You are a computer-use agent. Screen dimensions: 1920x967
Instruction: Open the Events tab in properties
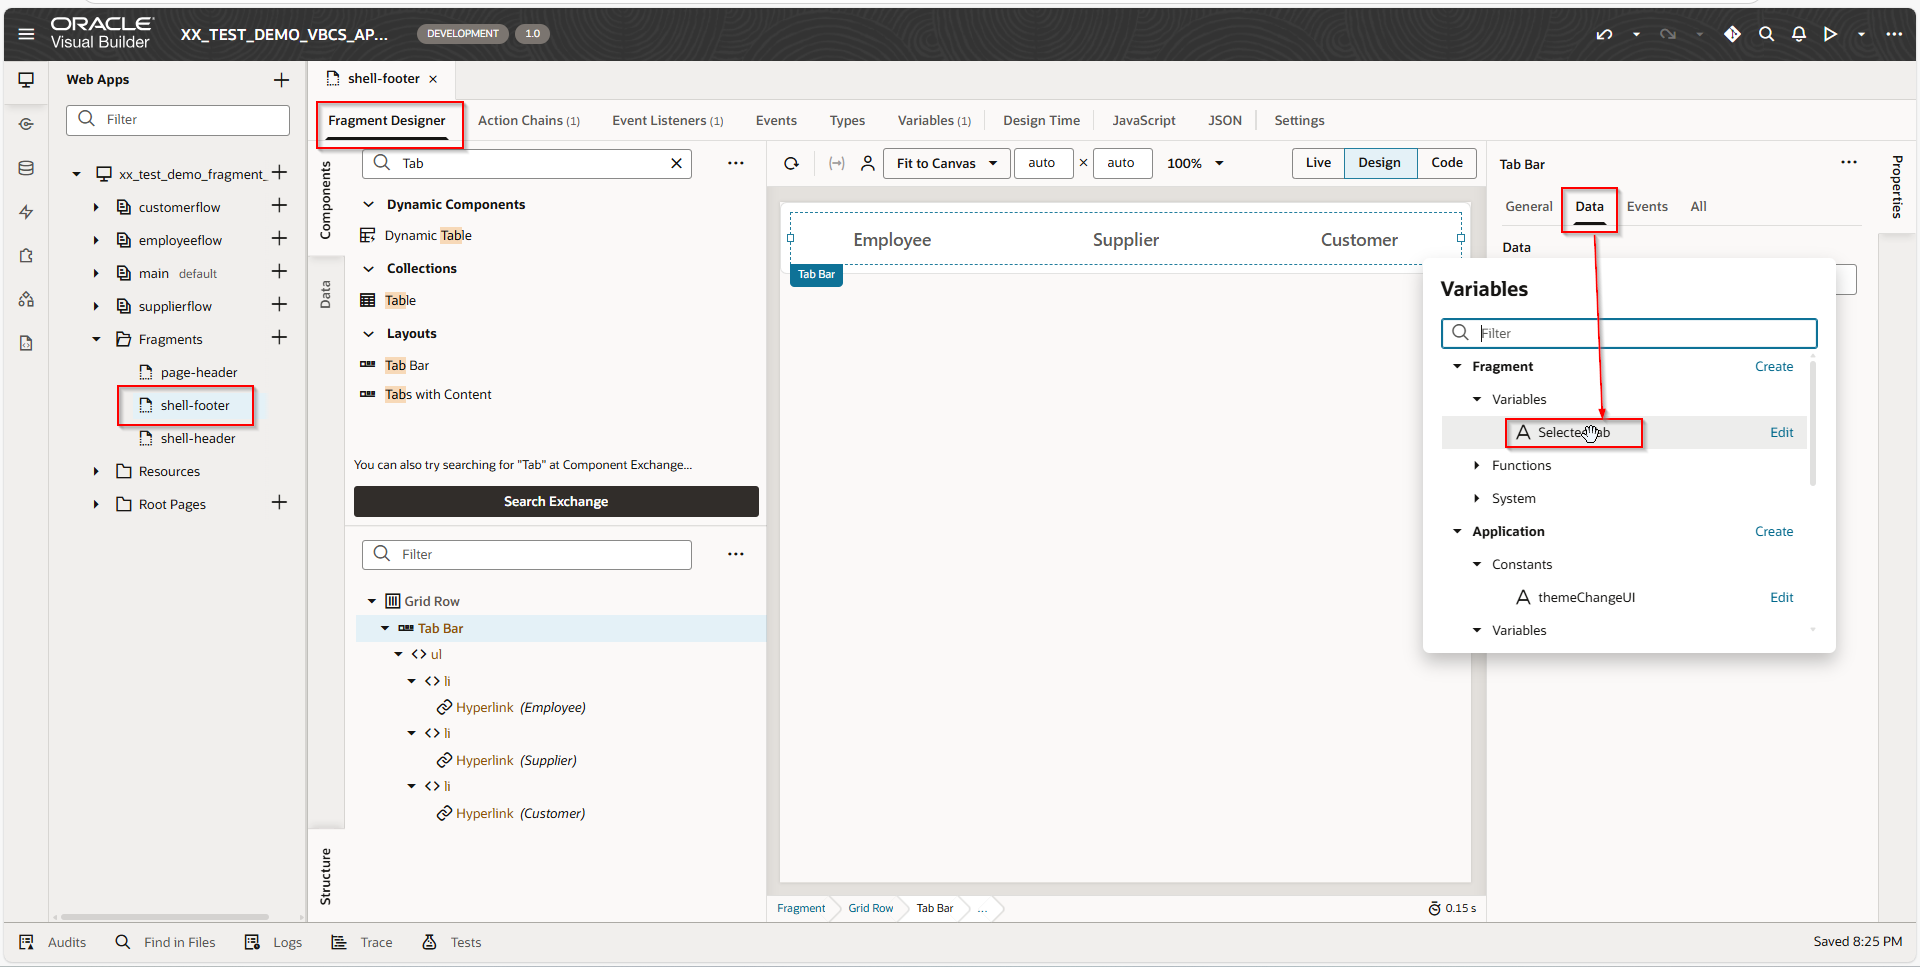pyautogui.click(x=1646, y=206)
